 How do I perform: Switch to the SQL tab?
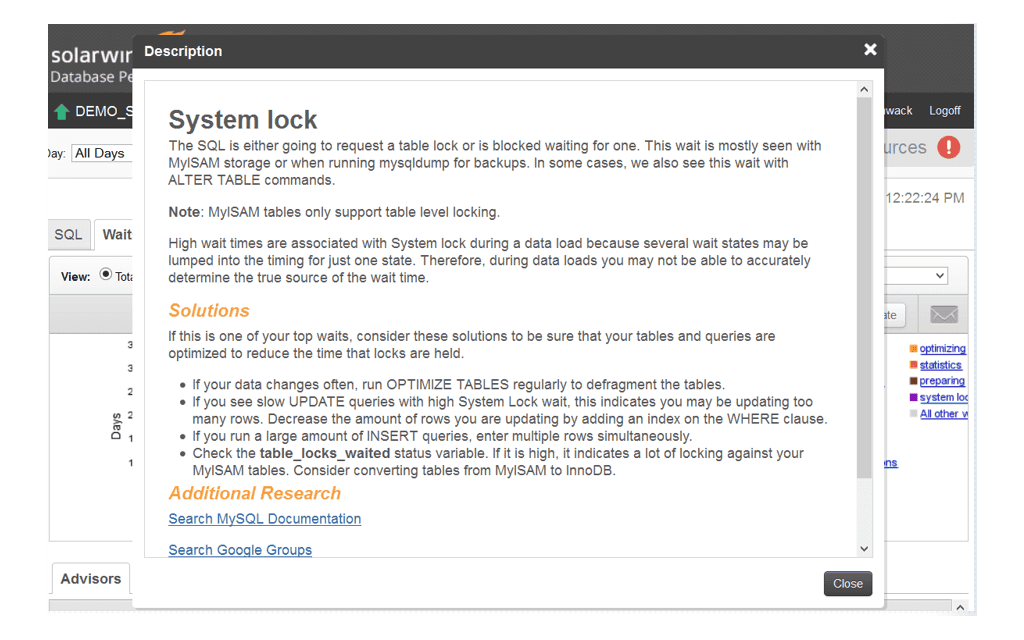[68, 234]
